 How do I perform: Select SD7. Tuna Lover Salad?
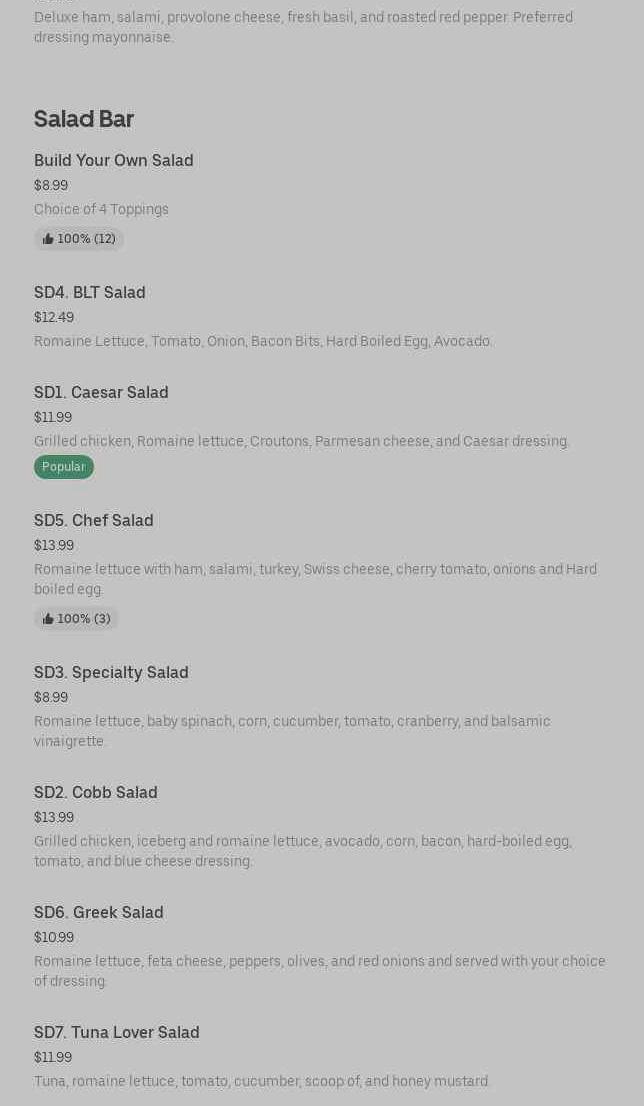pos(116,1032)
